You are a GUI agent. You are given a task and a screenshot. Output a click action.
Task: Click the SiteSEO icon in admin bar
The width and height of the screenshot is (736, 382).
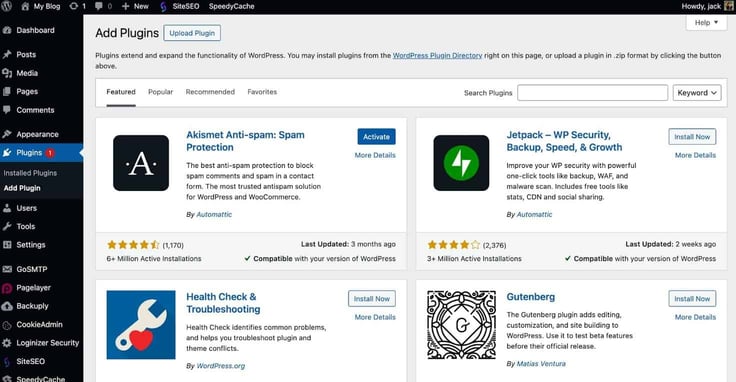(x=163, y=7)
